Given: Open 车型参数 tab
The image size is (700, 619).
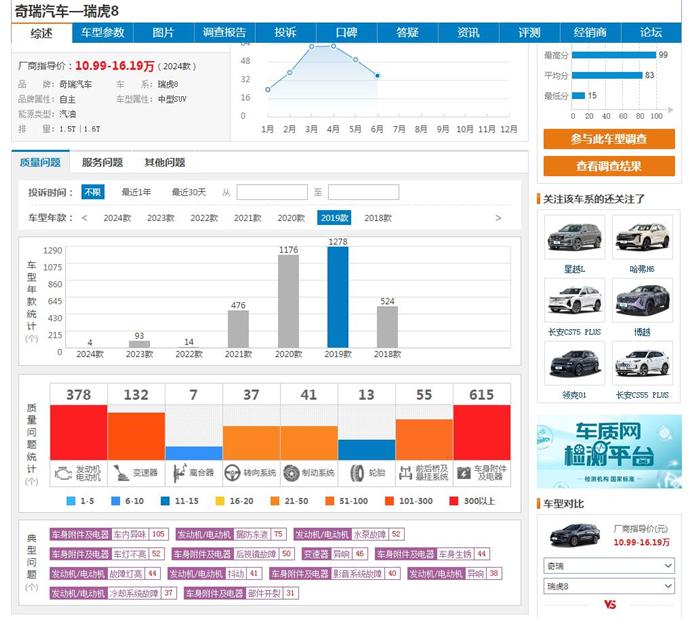Looking at the screenshot, I should [x=102, y=33].
